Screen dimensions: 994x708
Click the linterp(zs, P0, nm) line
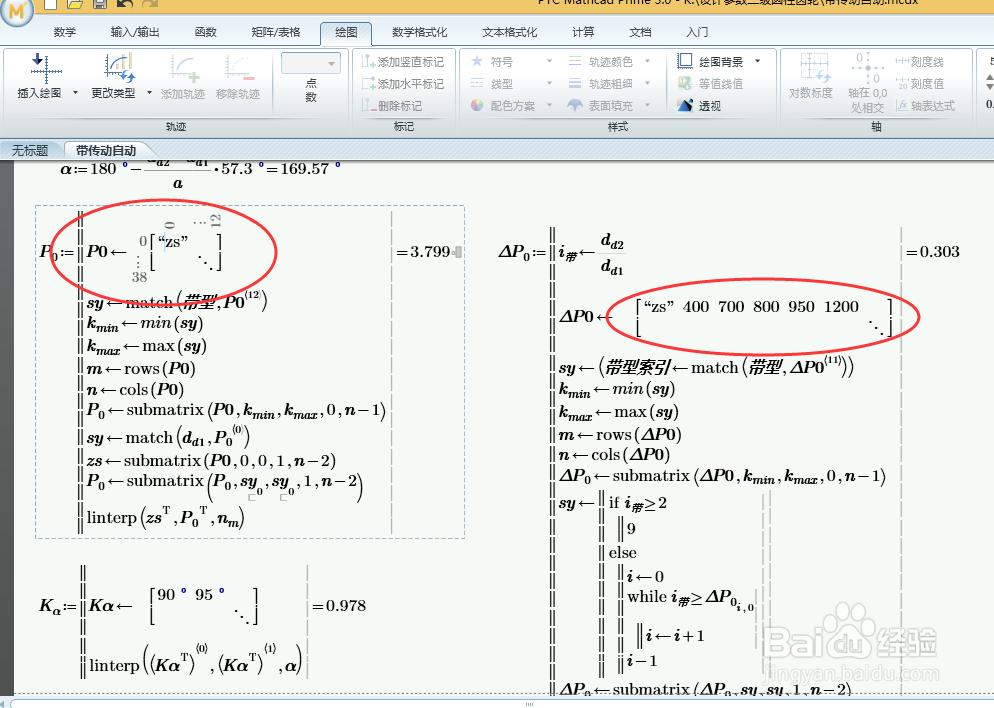[x=165, y=517]
